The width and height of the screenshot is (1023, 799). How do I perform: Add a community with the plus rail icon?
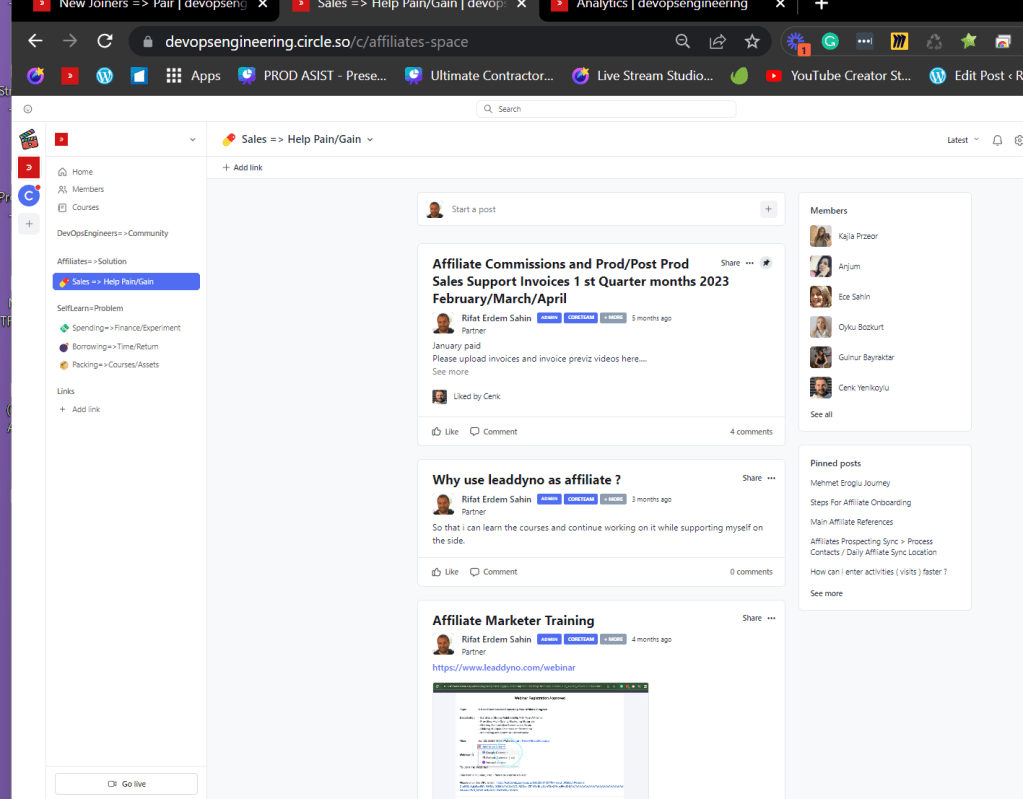[29, 224]
